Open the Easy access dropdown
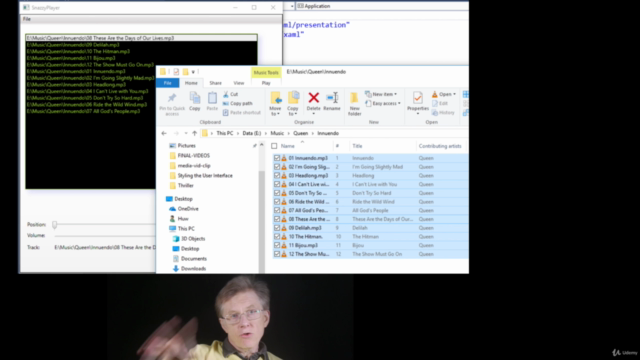The image size is (640, 360). (383, 104)
